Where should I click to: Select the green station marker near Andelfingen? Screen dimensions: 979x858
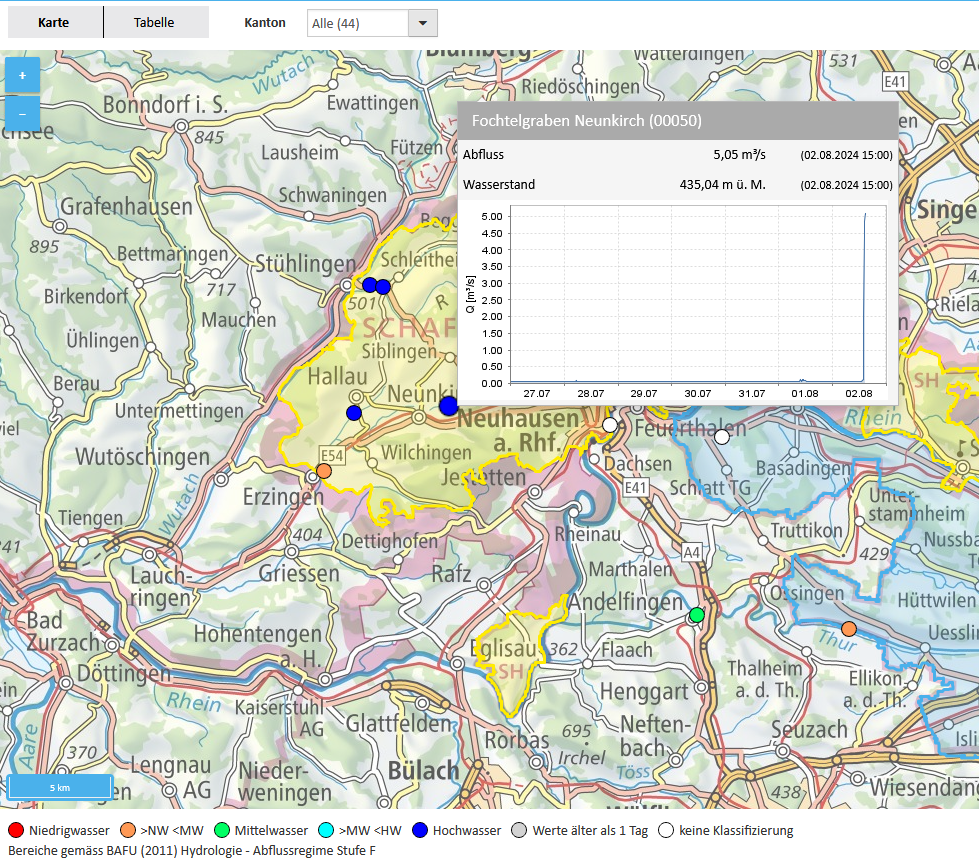[x=696, y=614]
